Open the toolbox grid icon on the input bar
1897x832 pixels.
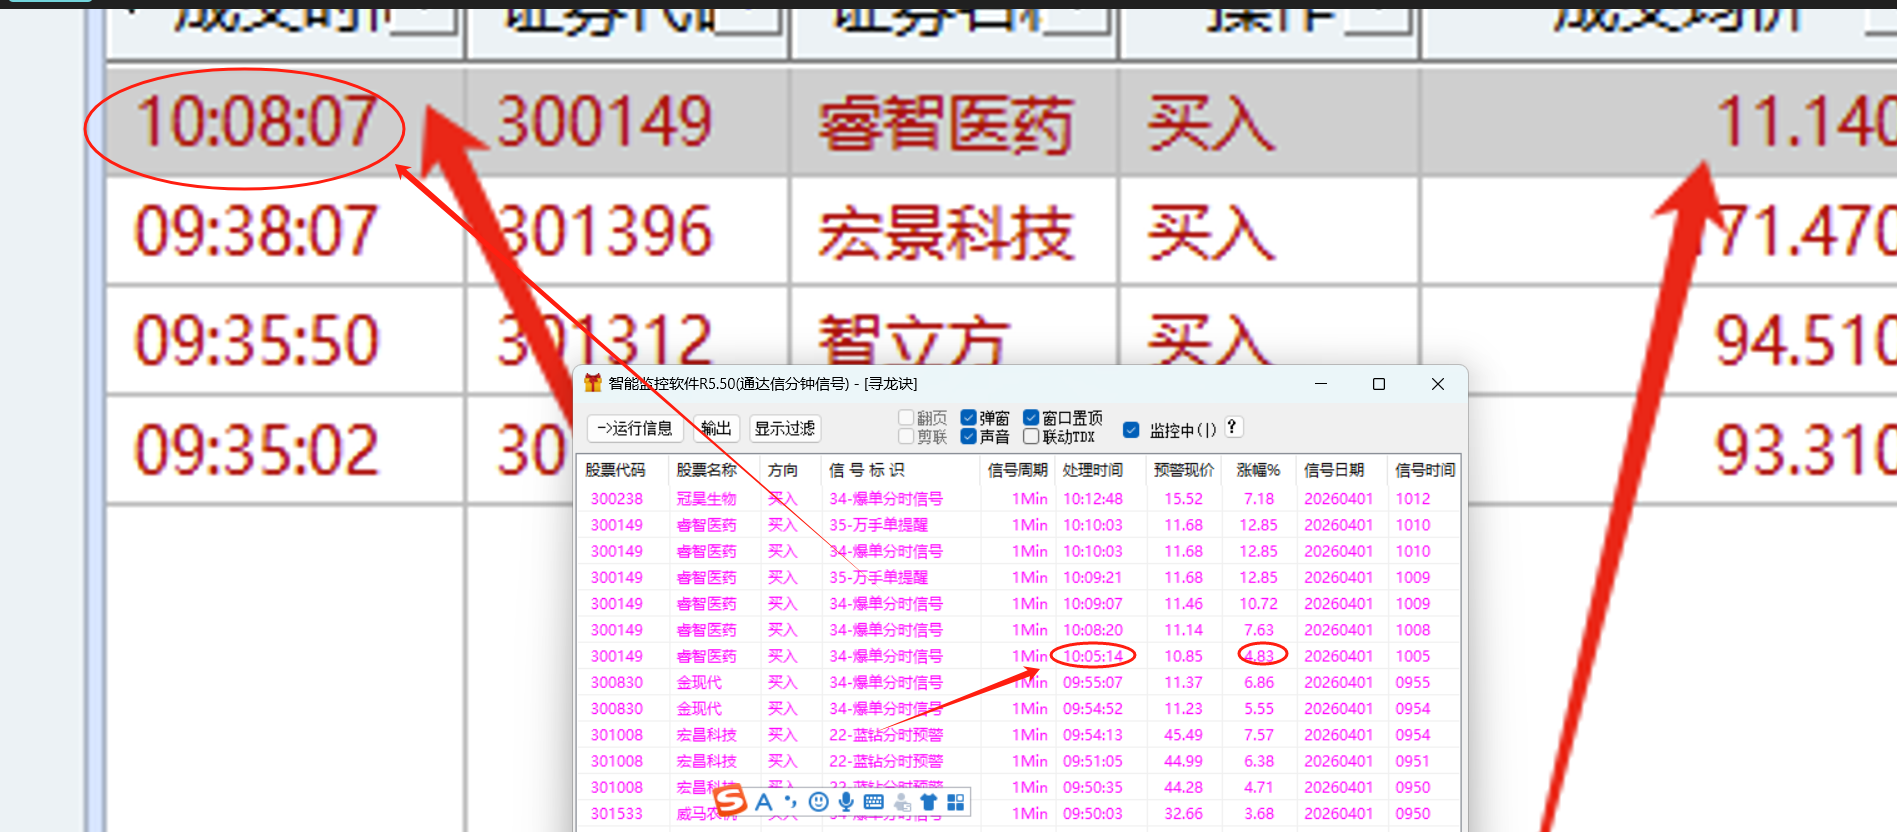pyautogui.click(x=956, y=802)
